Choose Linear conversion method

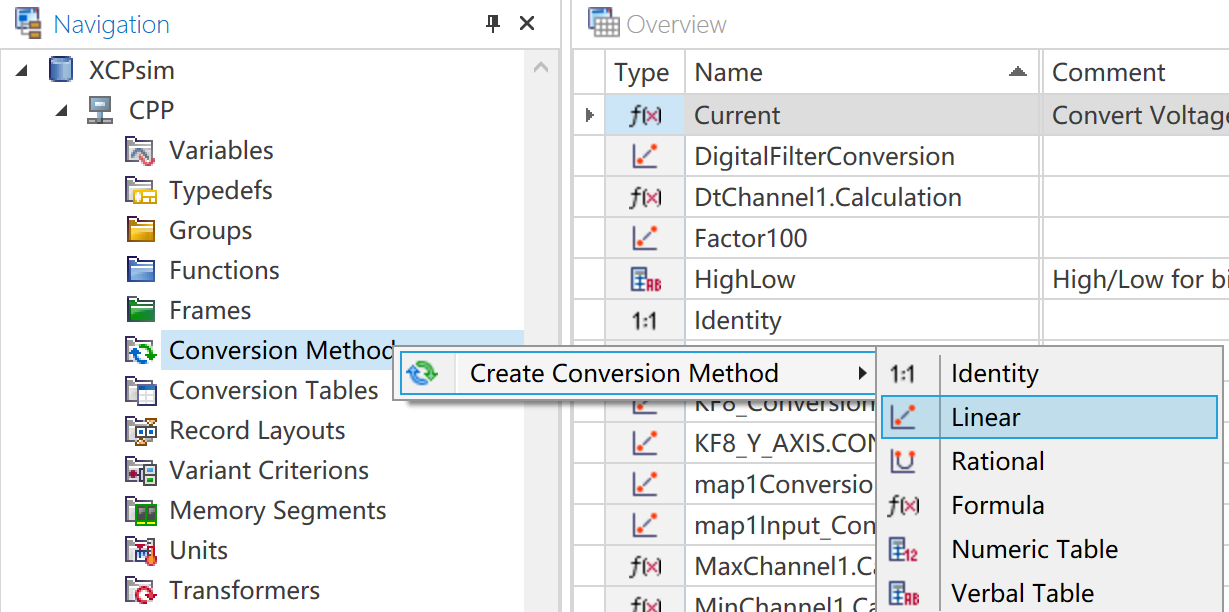(x=1049, y=418)
